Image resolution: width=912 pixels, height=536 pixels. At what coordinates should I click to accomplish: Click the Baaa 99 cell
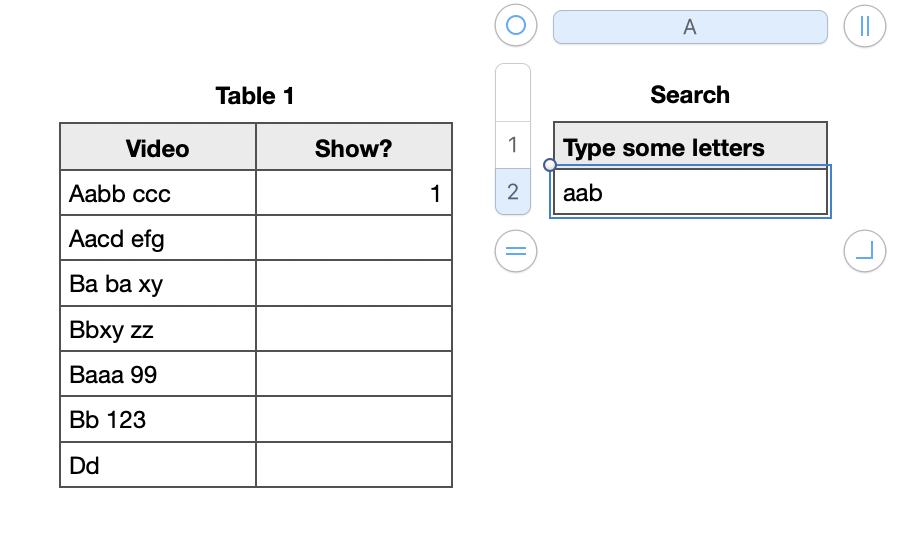158,375
